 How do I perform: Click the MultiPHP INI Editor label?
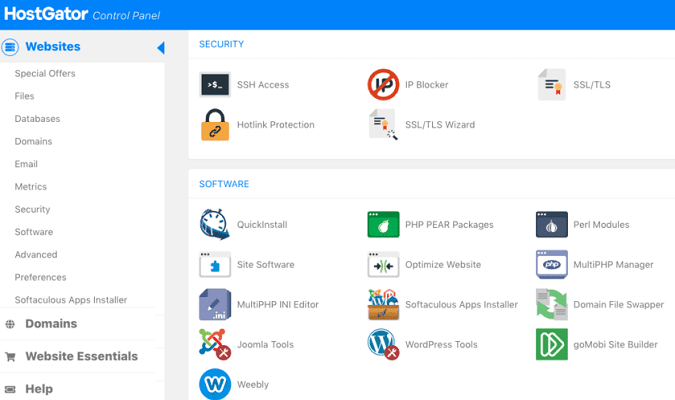(278, 305)
